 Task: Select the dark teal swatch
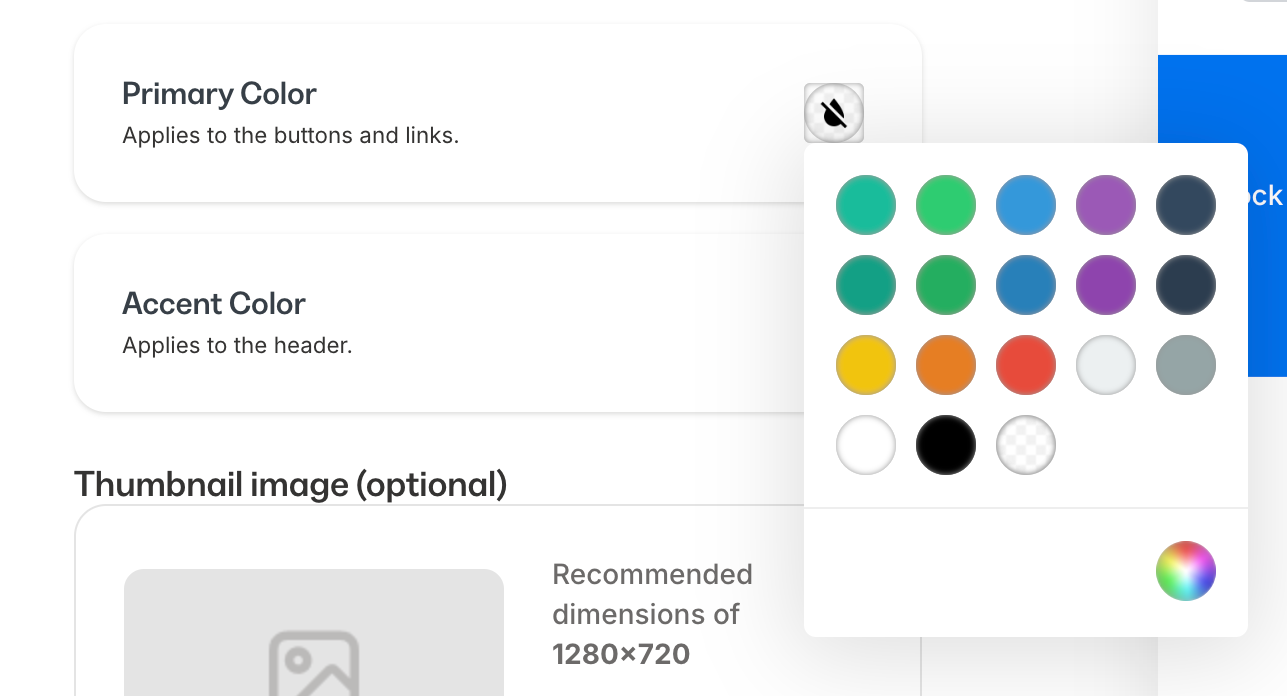(x=865, y=285)
